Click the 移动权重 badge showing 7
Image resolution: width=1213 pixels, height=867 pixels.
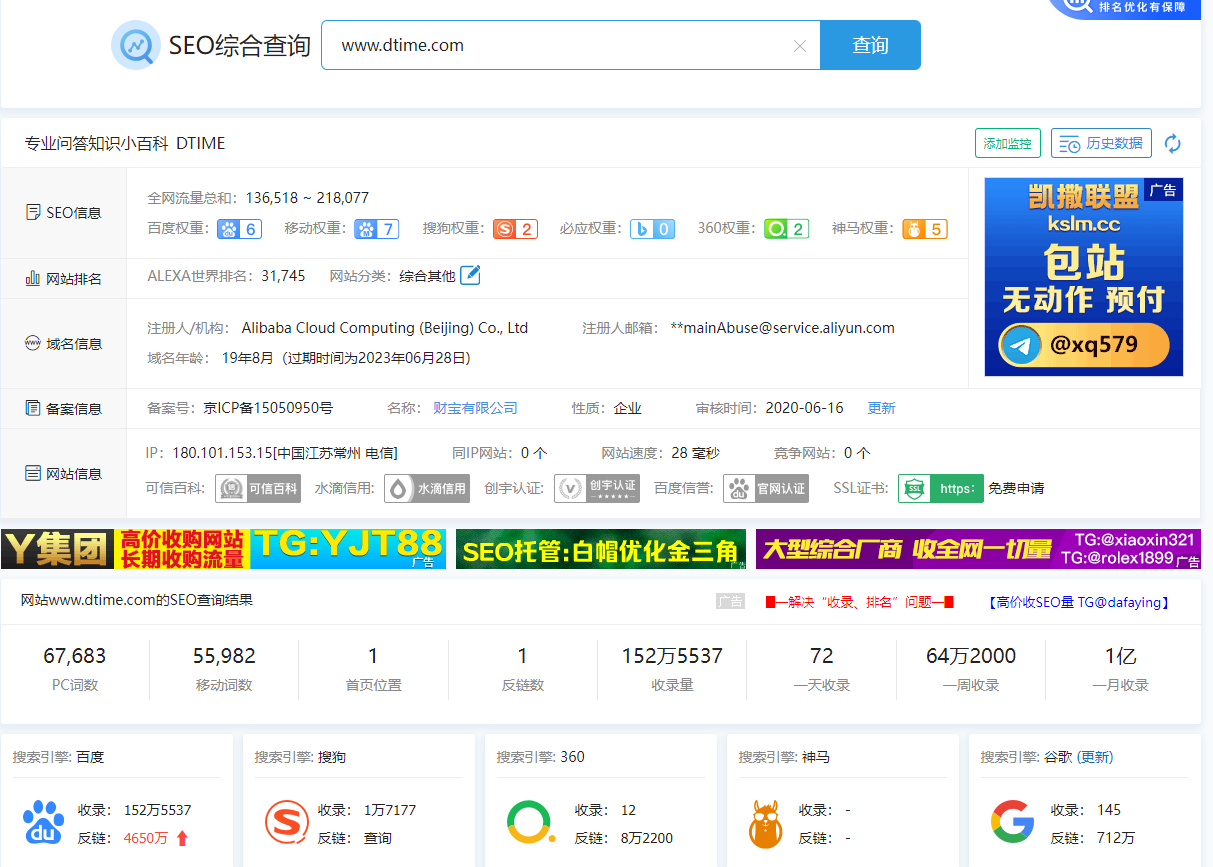tap(377, 229)
